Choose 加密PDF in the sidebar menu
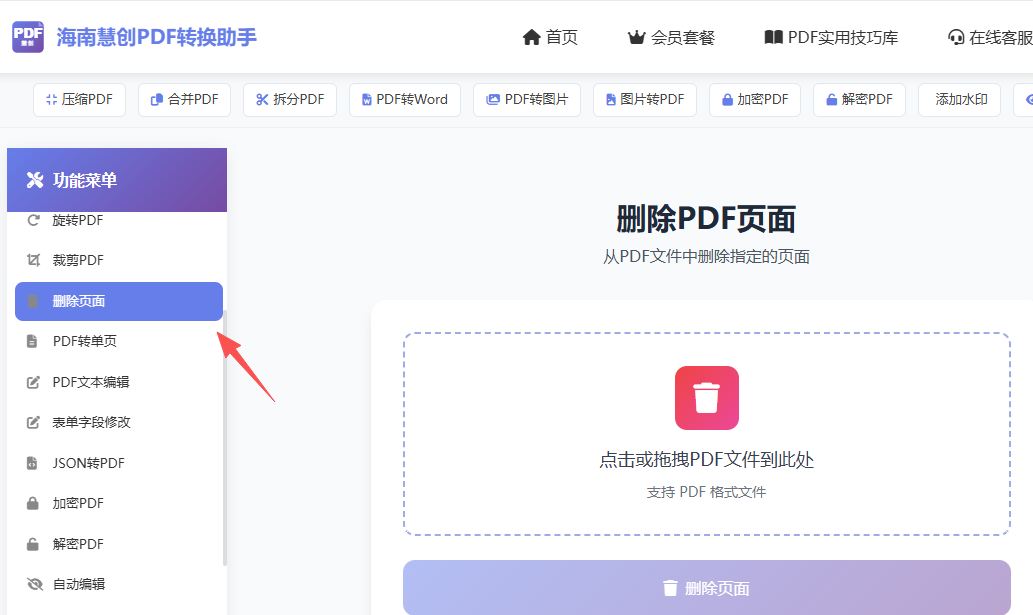The image size is (1033, 615). [119, 504]
